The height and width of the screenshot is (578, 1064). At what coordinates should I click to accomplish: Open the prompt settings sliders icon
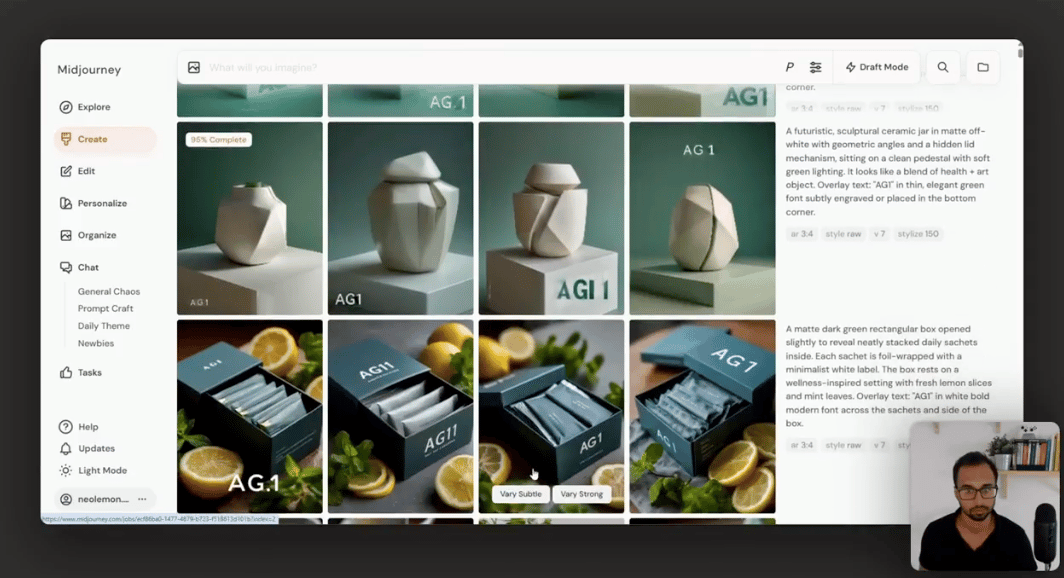coord(816,67)
